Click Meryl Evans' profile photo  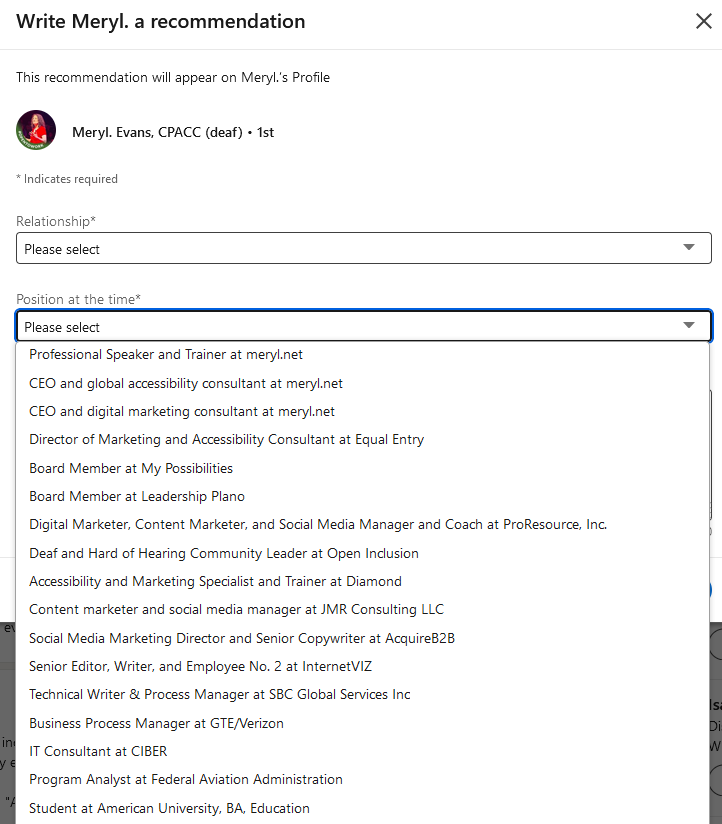pyautogui.click(x=36, y=131)
